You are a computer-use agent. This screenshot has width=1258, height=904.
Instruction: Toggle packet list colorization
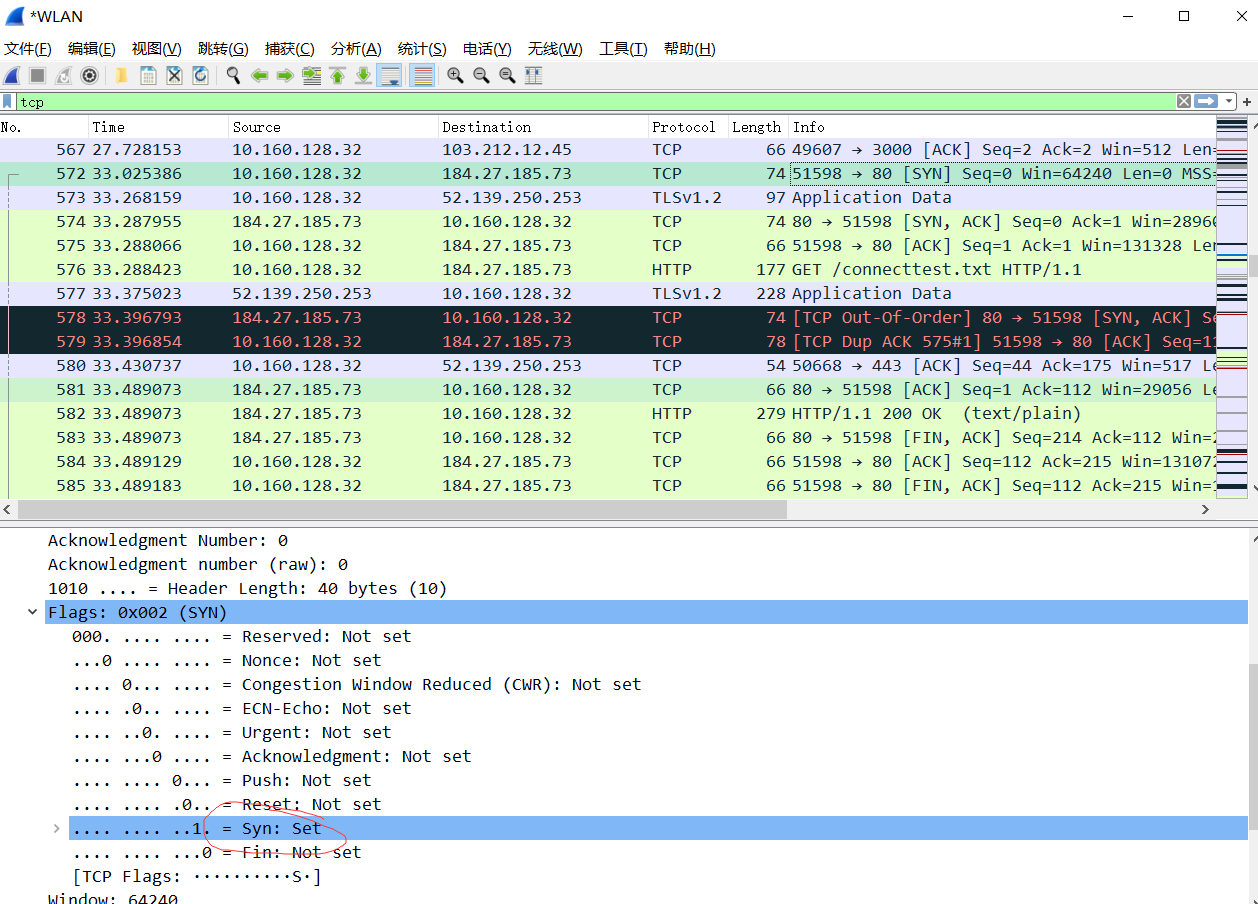422,75
